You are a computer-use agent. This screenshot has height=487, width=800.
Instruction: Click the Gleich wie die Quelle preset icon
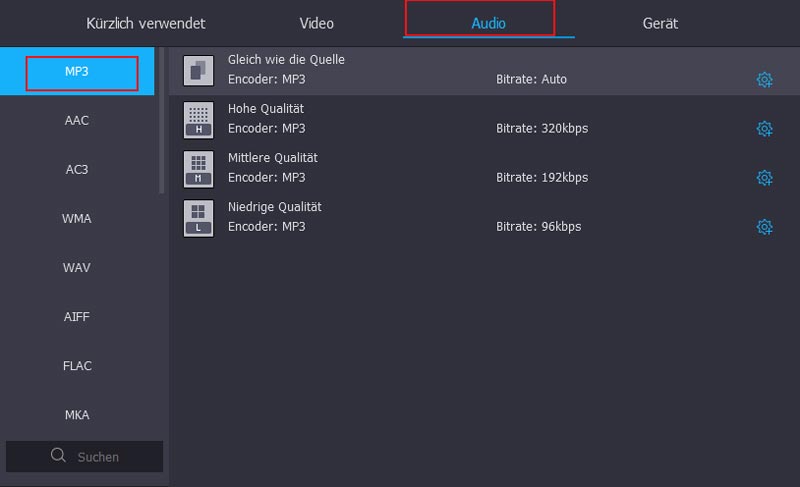coord(199,70)
